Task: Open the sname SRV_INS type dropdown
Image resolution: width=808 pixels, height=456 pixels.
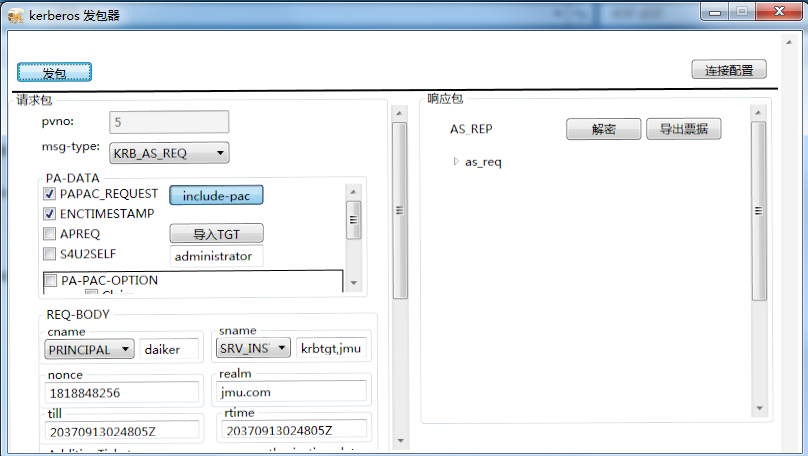Action: (x=253, y=348)
